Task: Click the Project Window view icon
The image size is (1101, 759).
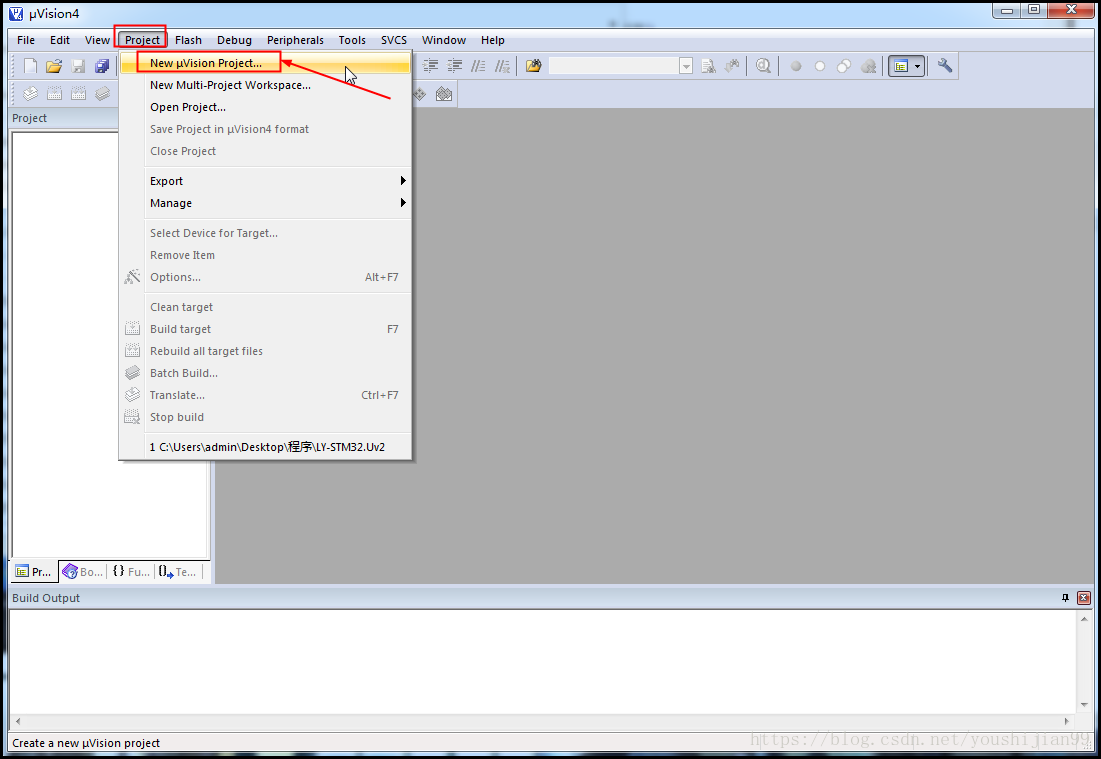Action: tap(901, 66)
